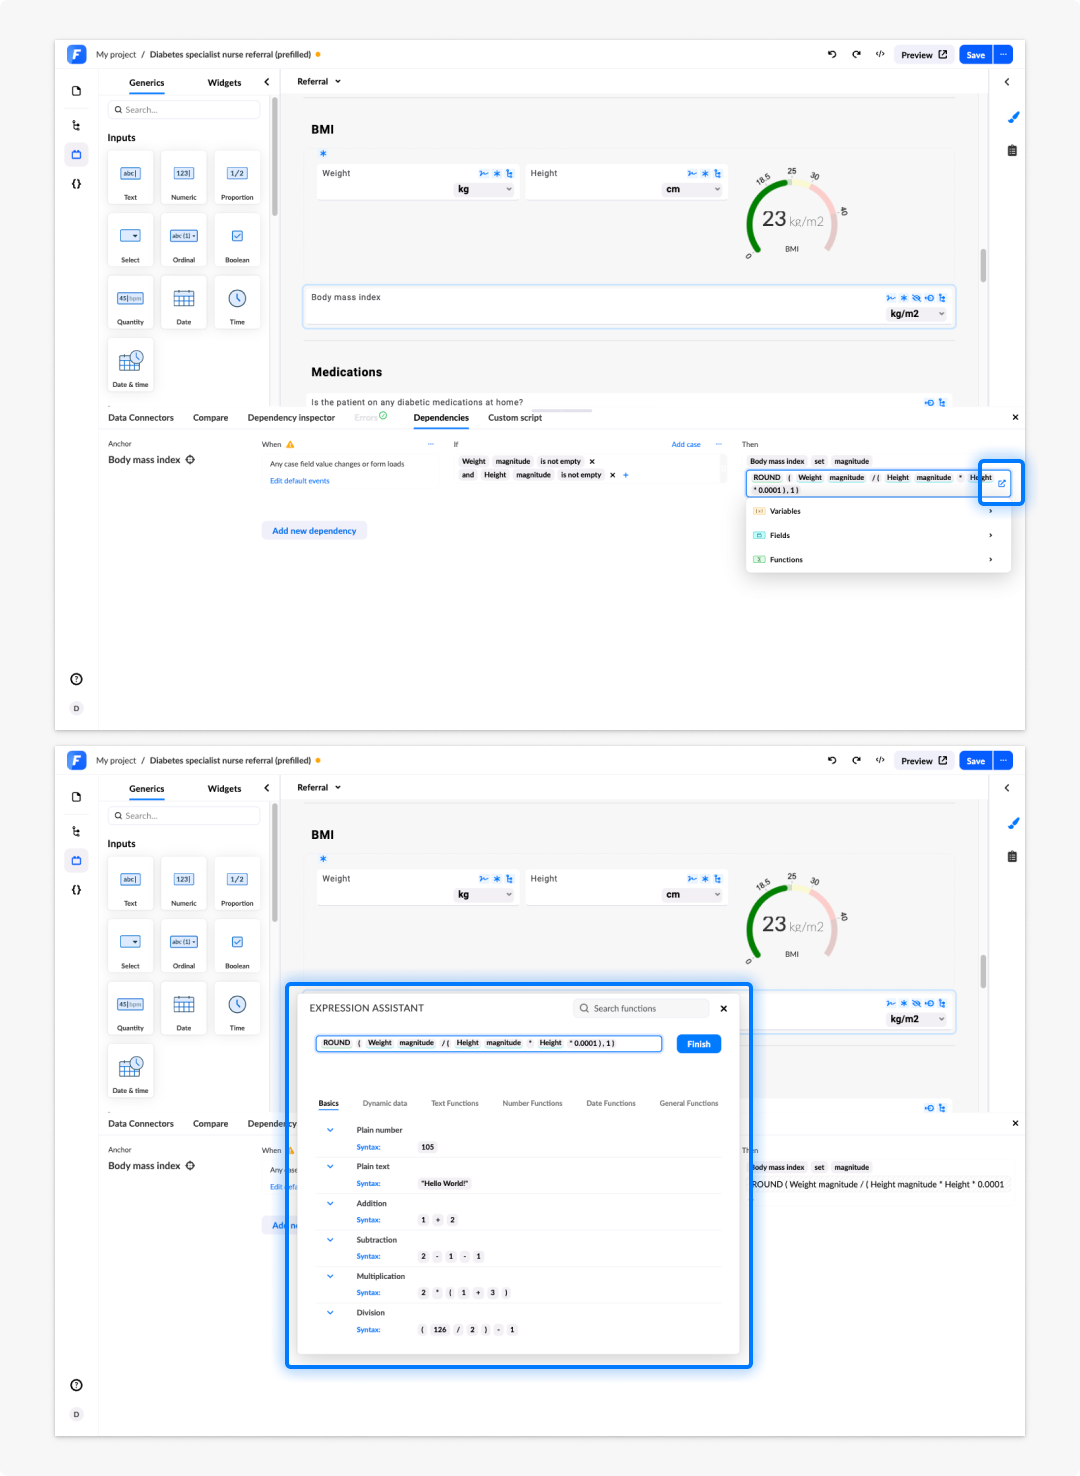Open the kg/m2 unit dropdown in top window
Screen dimensions: 1080x1476
coord(917,314)
